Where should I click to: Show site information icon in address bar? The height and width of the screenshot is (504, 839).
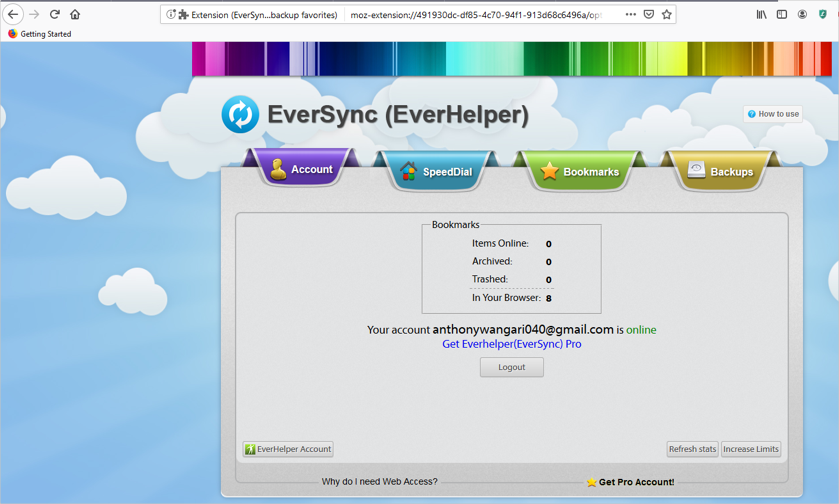(170, 14)
